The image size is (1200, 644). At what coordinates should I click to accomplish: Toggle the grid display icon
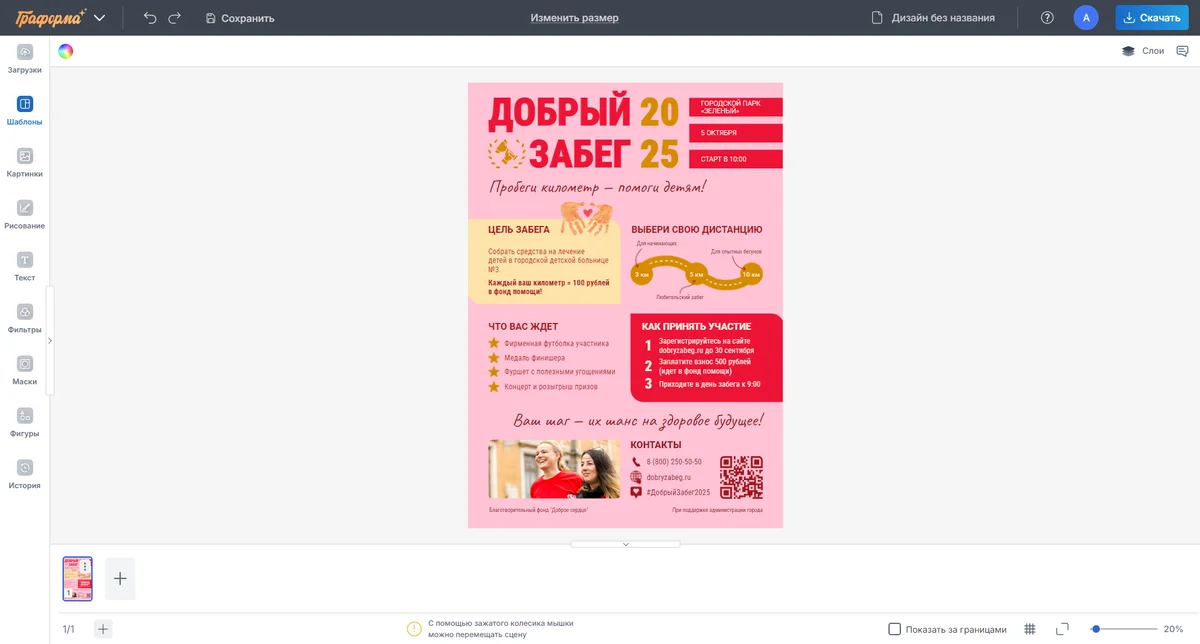(1030, 629)
